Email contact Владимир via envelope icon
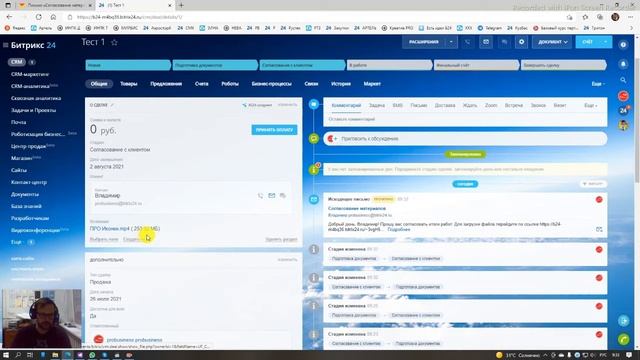640x360 pixels. pyautogui.click(x=271, y=196)
